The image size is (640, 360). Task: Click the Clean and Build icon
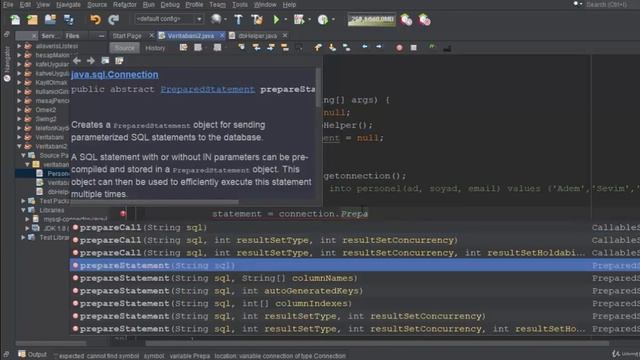(257, 20)
